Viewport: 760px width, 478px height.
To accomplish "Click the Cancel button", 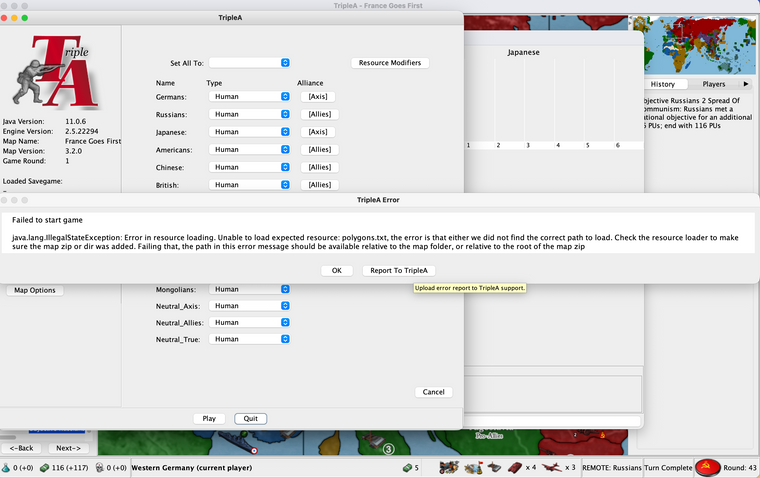I will coord(433,392).
